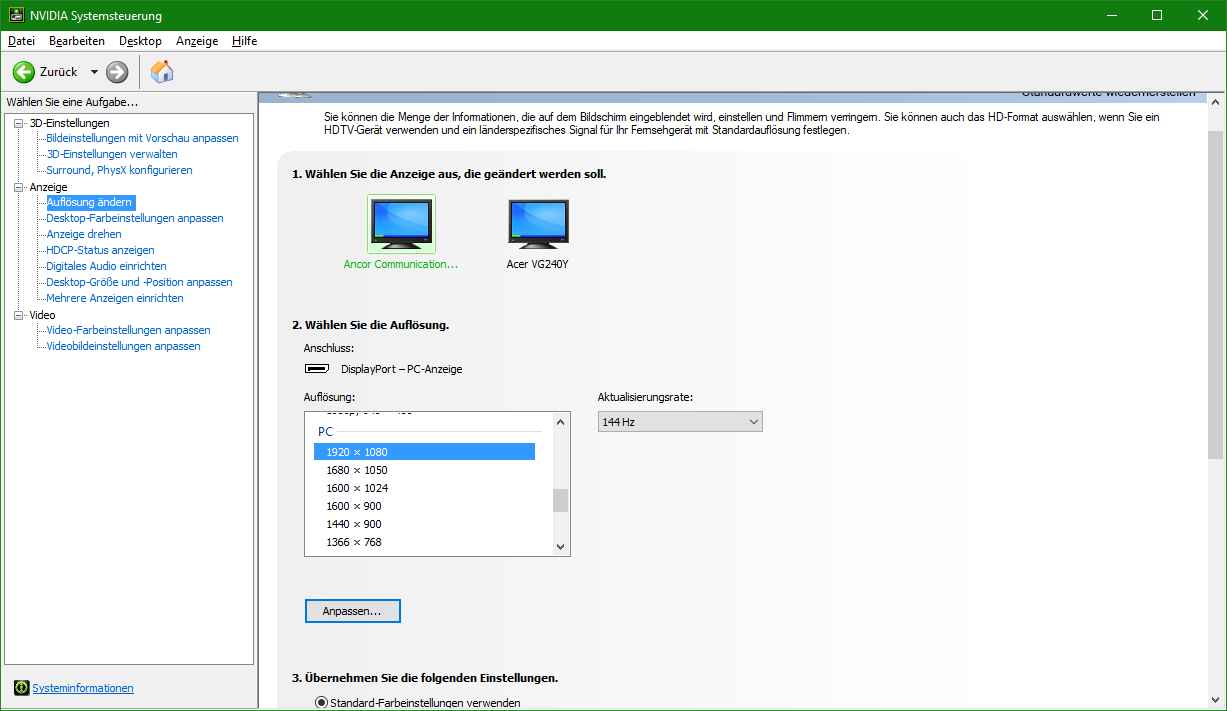This screenshot has height=711, width=1227.
Task: Select resolution 1366 × 768
Action: coord(425,542)
